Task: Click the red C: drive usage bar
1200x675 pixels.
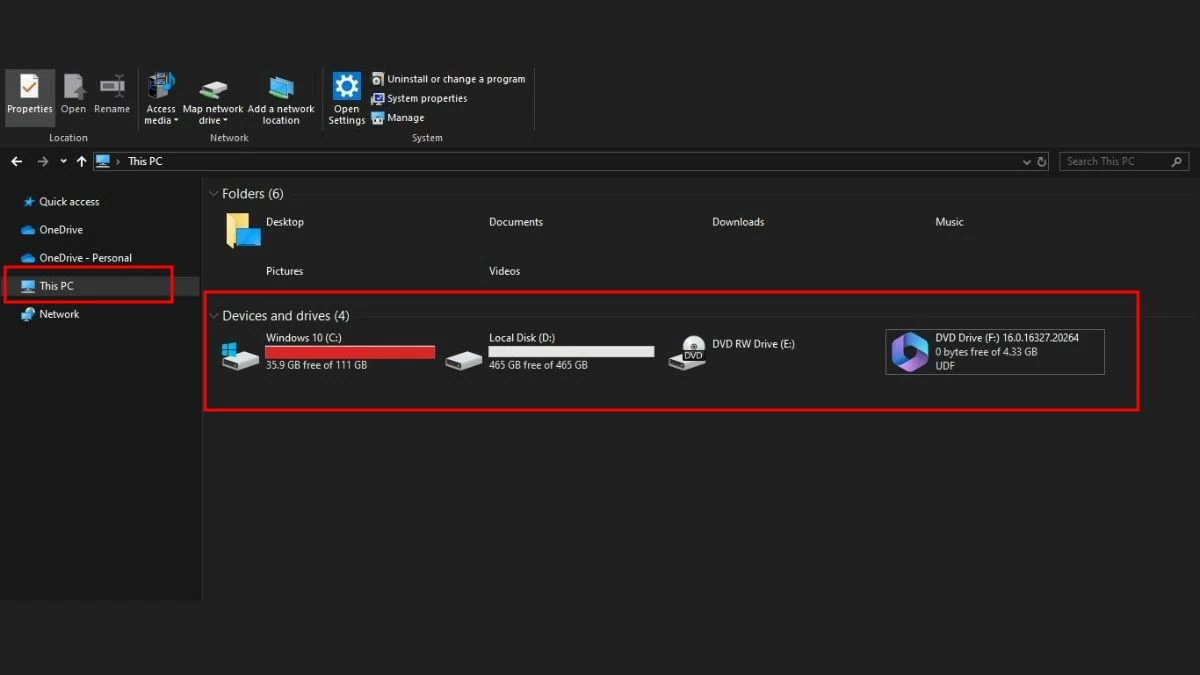Action: (x=349, y=351)
